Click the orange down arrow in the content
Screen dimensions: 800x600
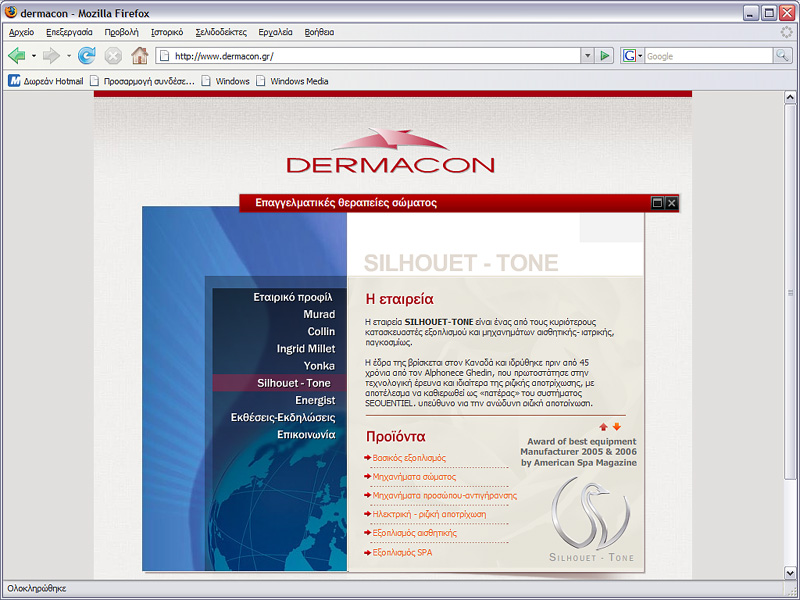[x=616, y=427]
